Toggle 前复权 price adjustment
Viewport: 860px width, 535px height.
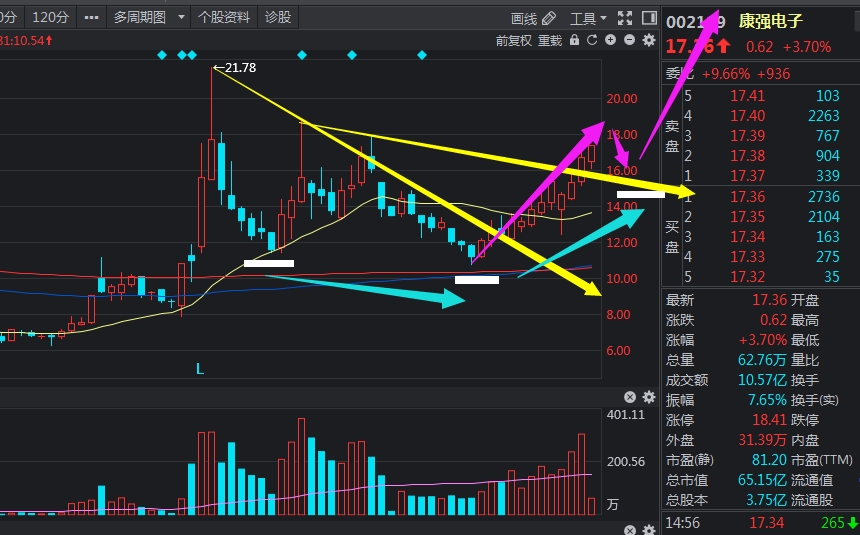(x=514, y=41)
